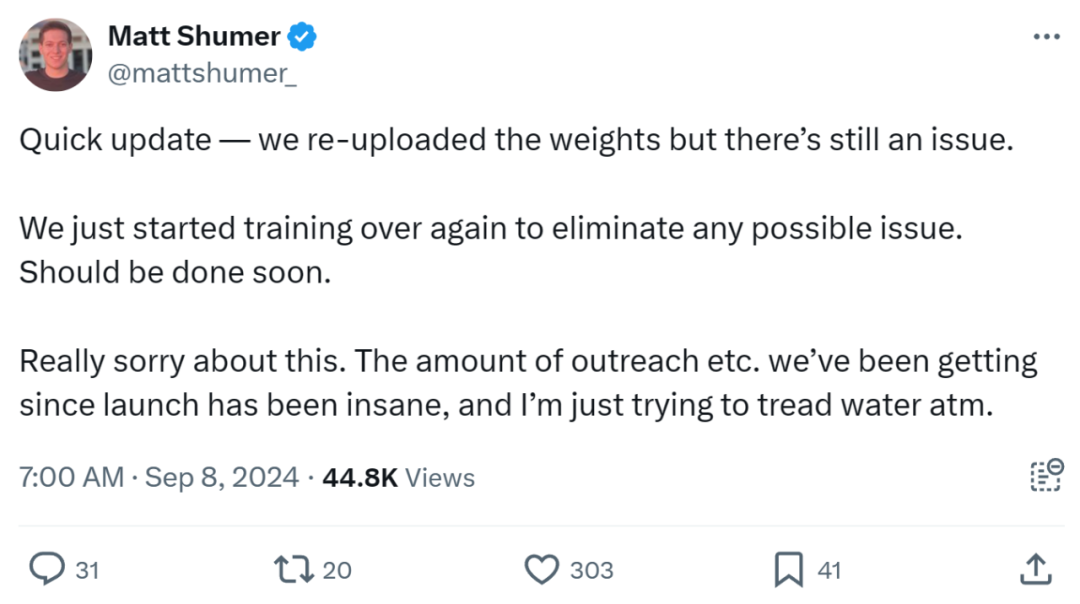Like the tweet with the heart icon

541,570
